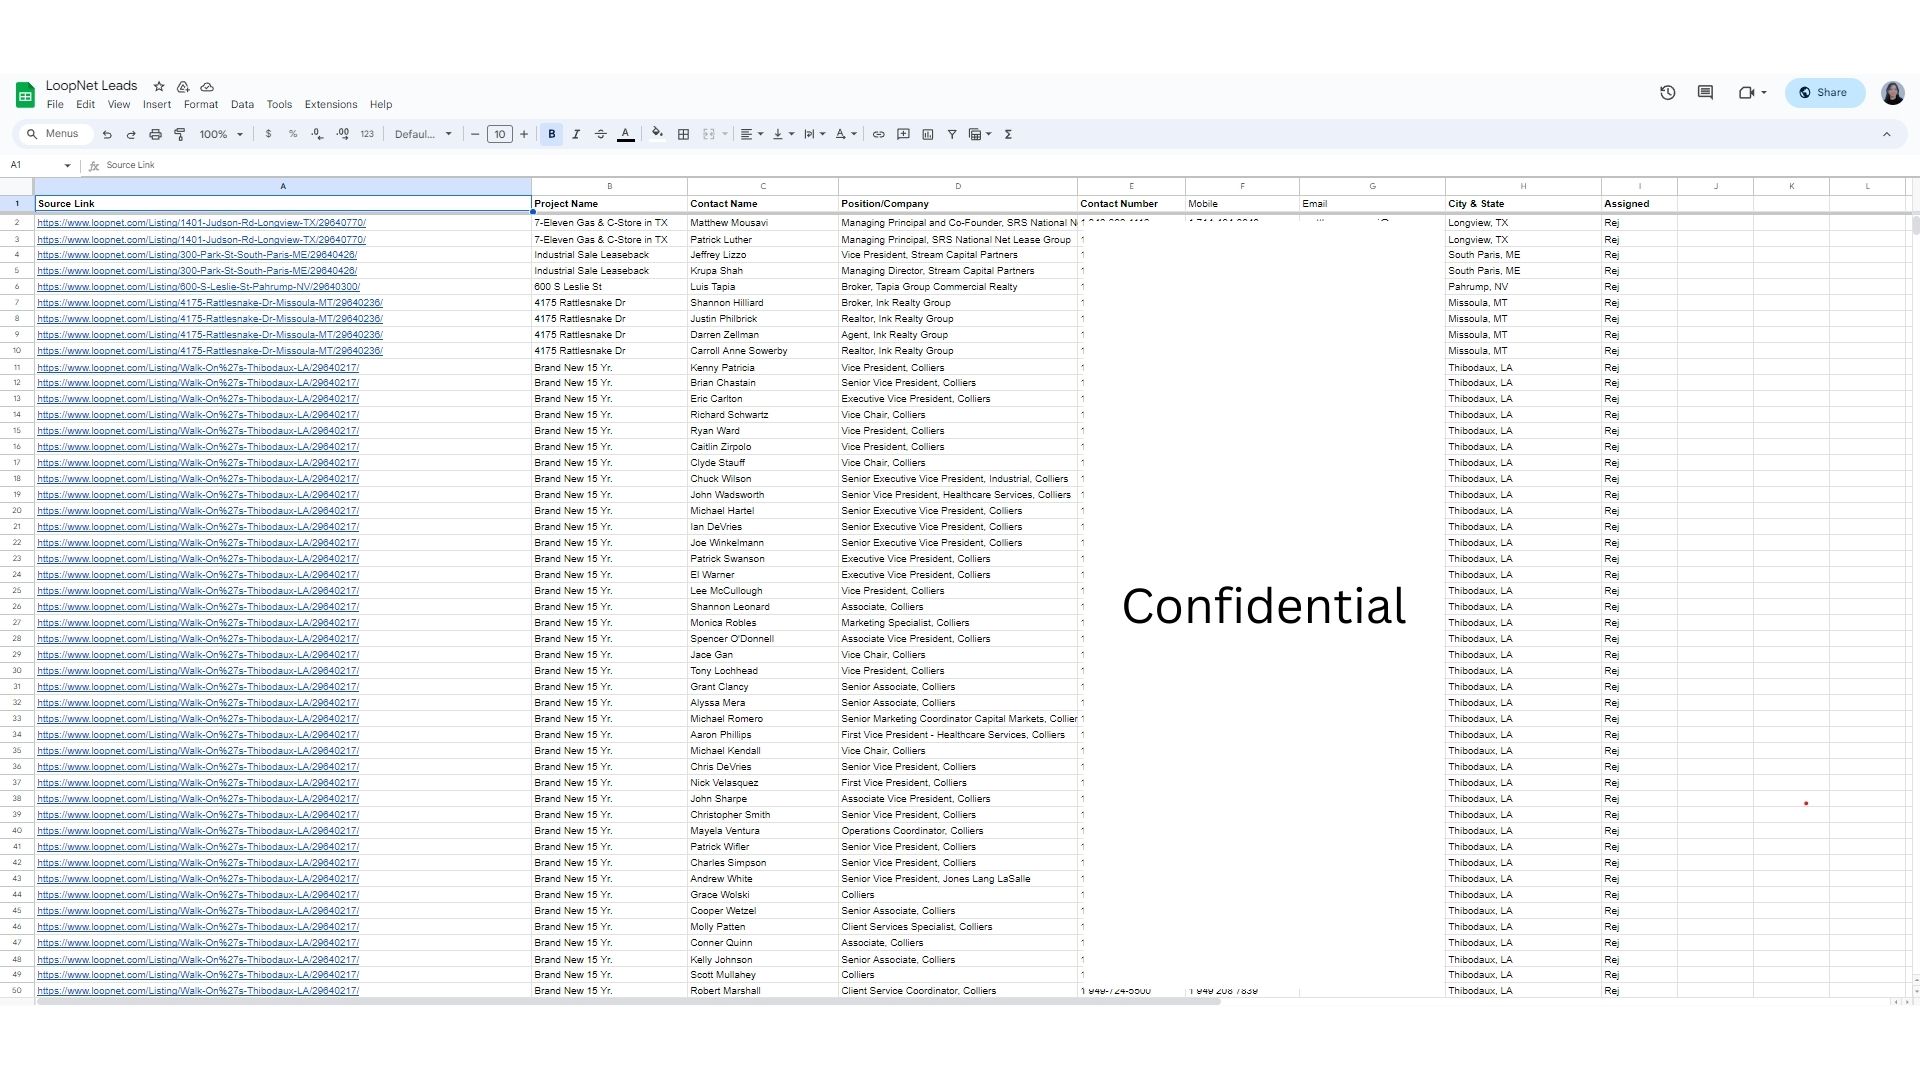Open the 600-S-Leslie-St-Pahrump-NV listing link

[198, 287]
